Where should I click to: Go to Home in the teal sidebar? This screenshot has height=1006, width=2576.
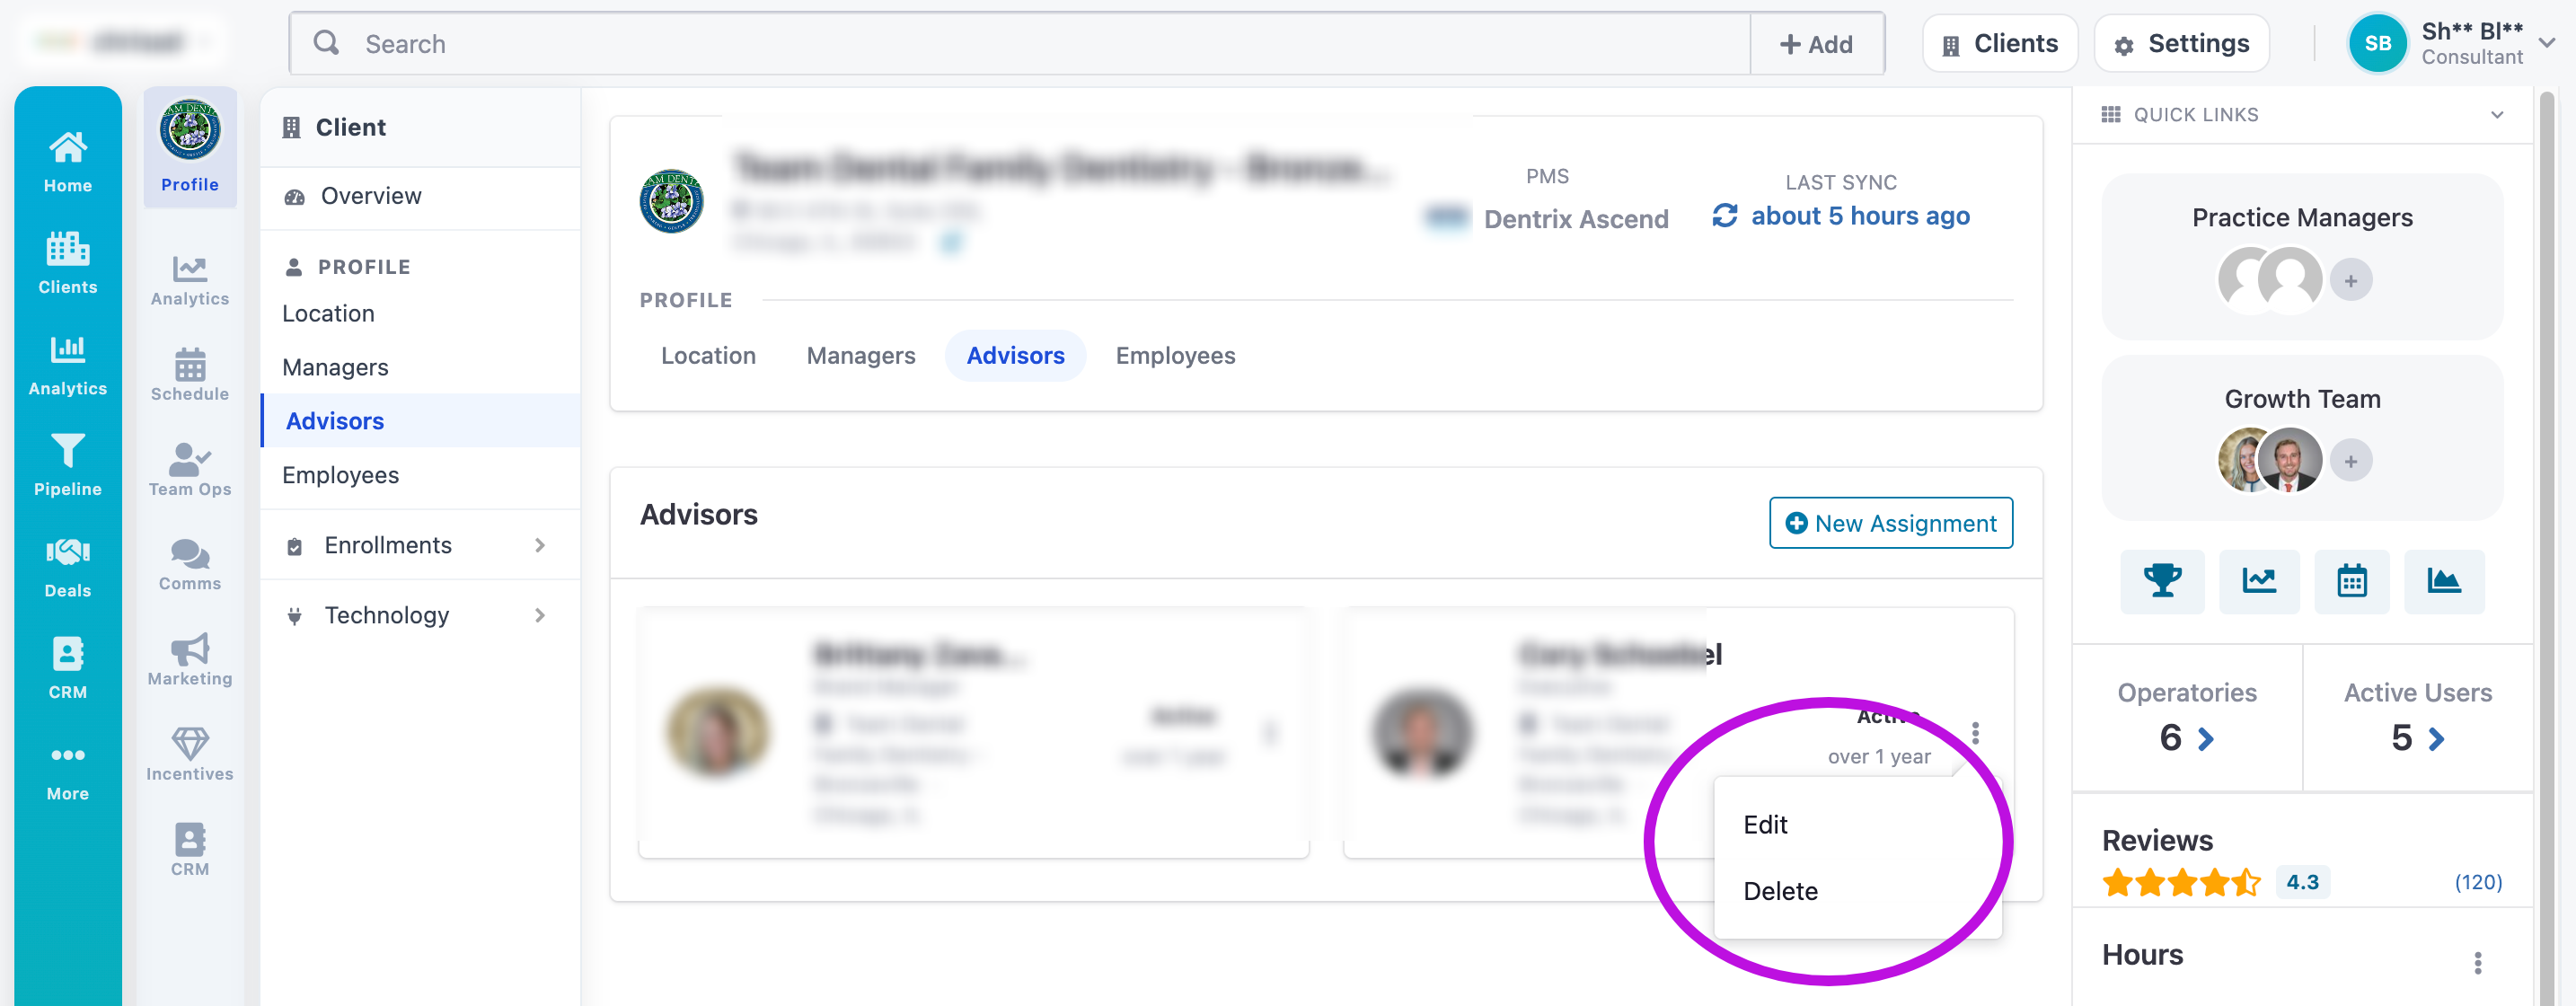[67, 162]
